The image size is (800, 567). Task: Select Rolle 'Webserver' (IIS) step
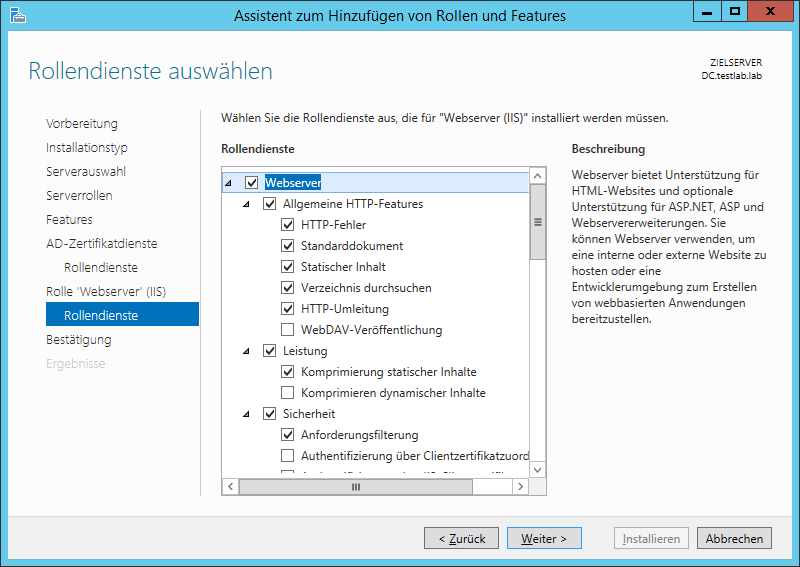(106, 291)
